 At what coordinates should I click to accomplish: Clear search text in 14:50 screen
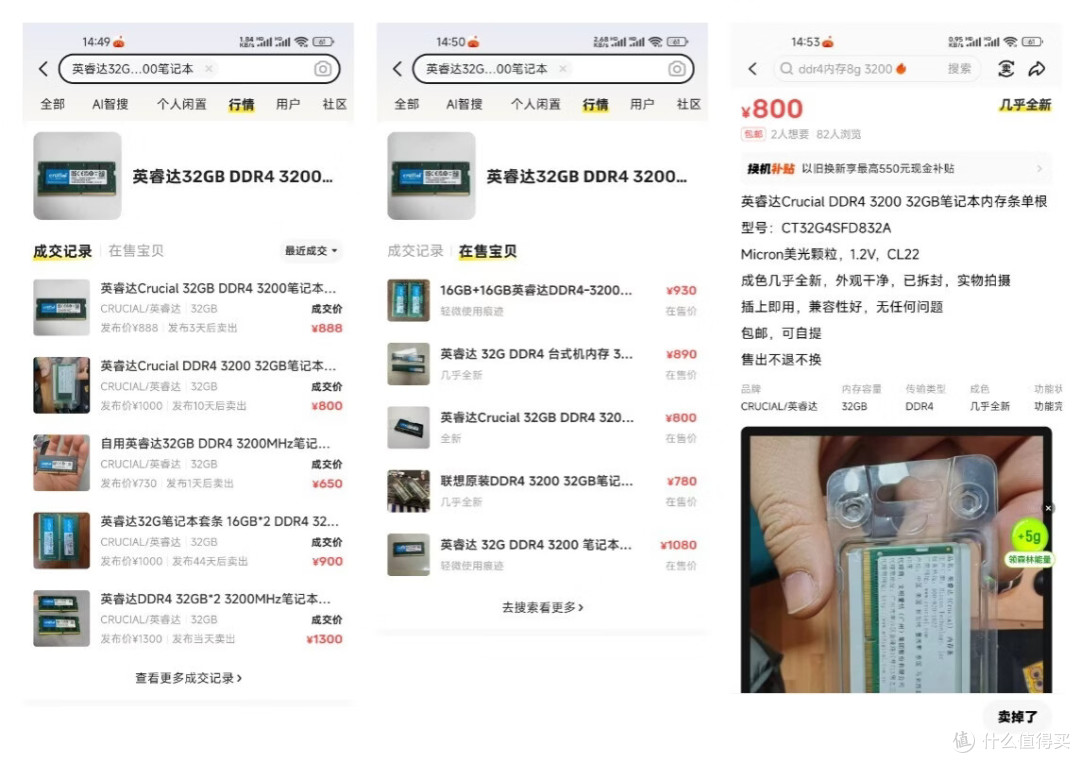point(563,68)
